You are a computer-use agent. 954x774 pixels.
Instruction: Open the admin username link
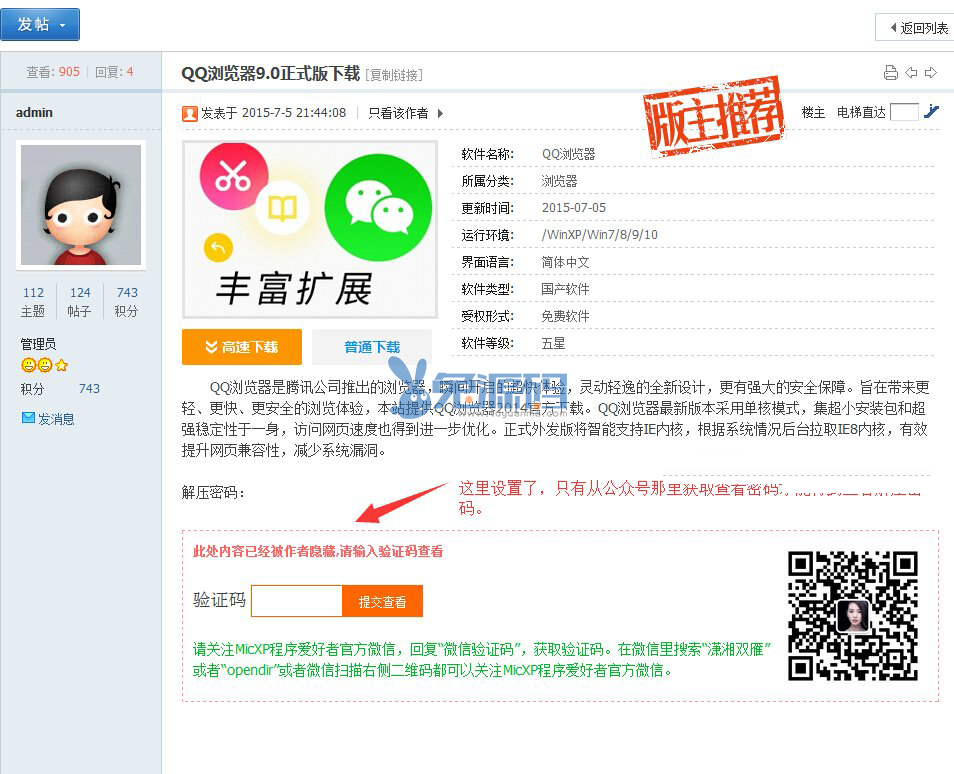(x=34, y=113)
